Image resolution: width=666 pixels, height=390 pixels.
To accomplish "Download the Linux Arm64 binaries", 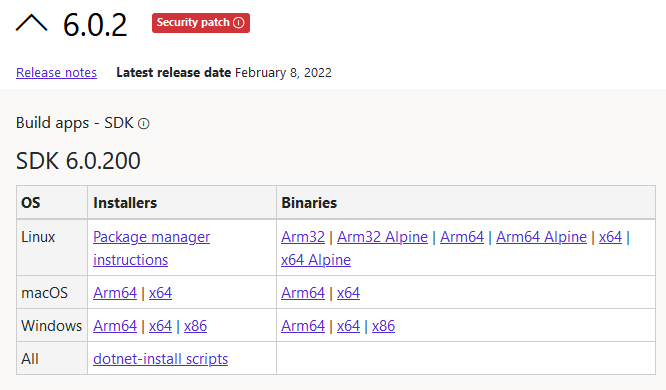I will coord(462,237).
